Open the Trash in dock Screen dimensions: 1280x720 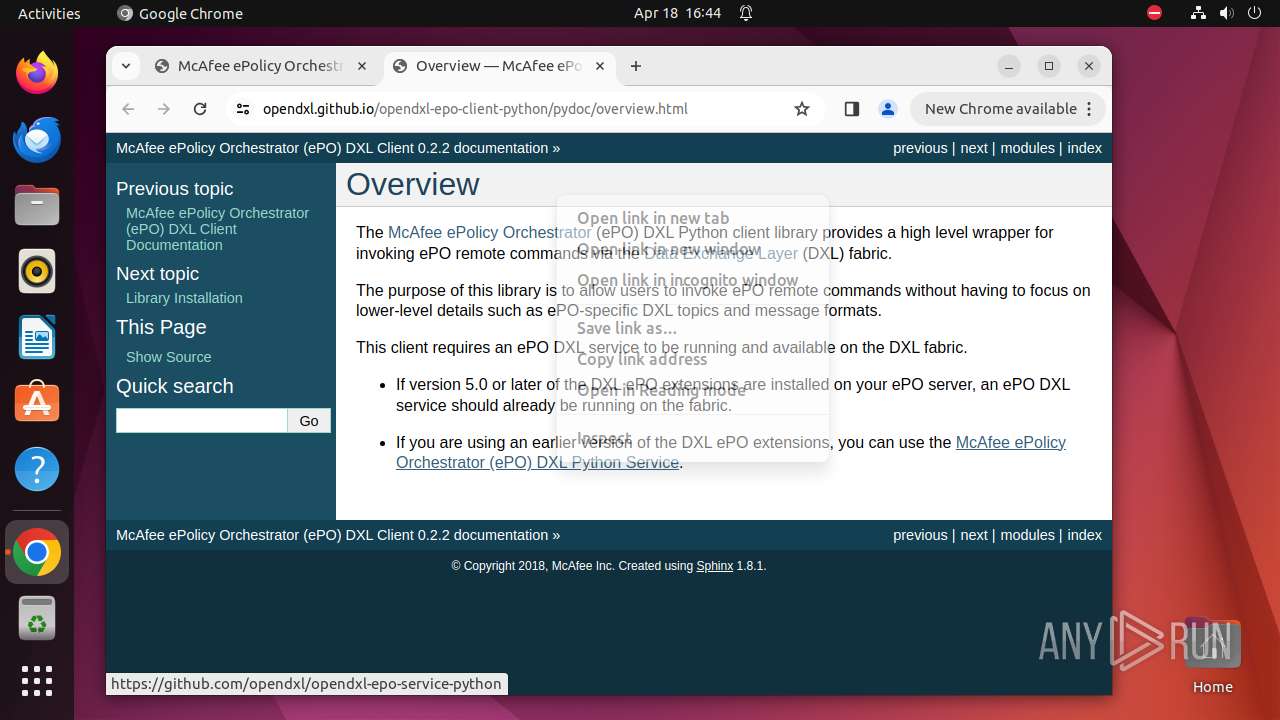tap(37, 618)
